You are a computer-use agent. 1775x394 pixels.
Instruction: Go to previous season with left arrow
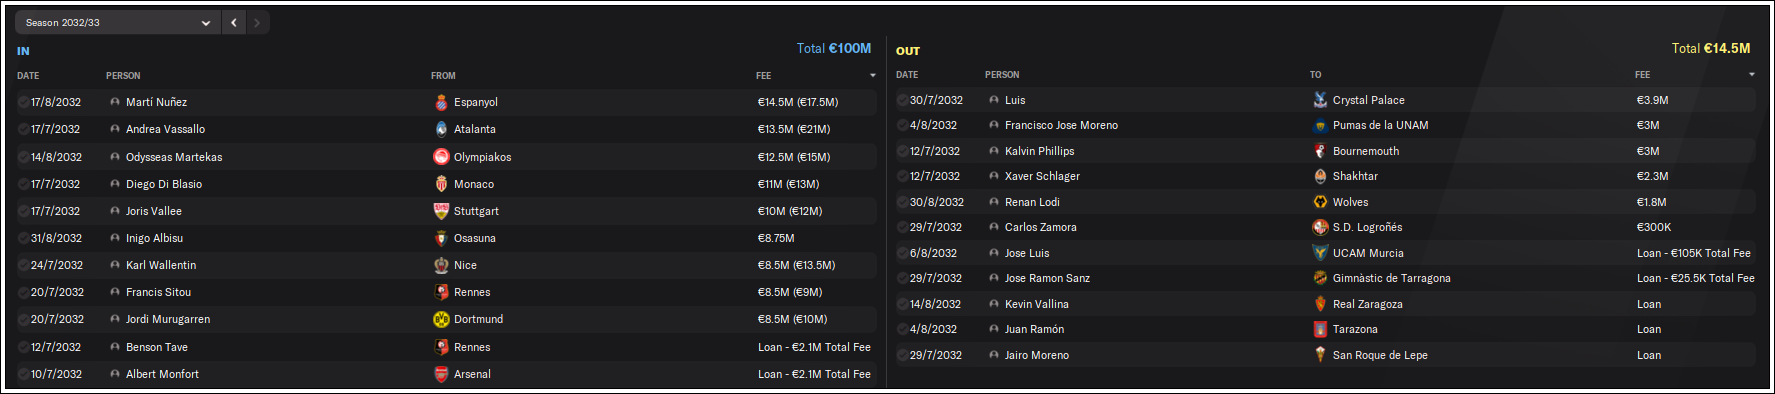tap(233, 22)
